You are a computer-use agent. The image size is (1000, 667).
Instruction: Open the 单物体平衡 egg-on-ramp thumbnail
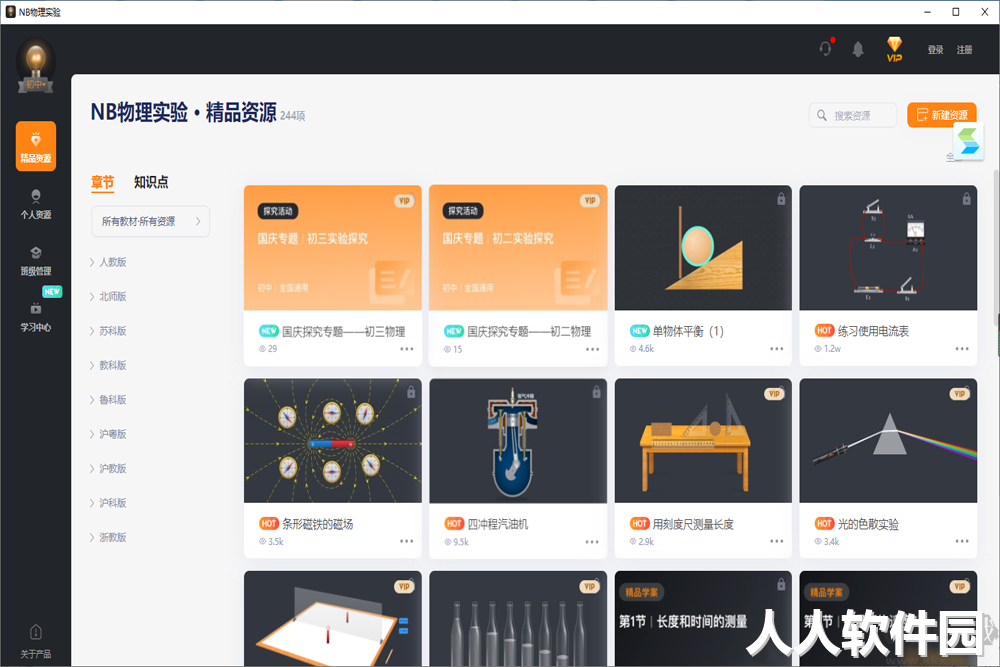tap(703, 248)
